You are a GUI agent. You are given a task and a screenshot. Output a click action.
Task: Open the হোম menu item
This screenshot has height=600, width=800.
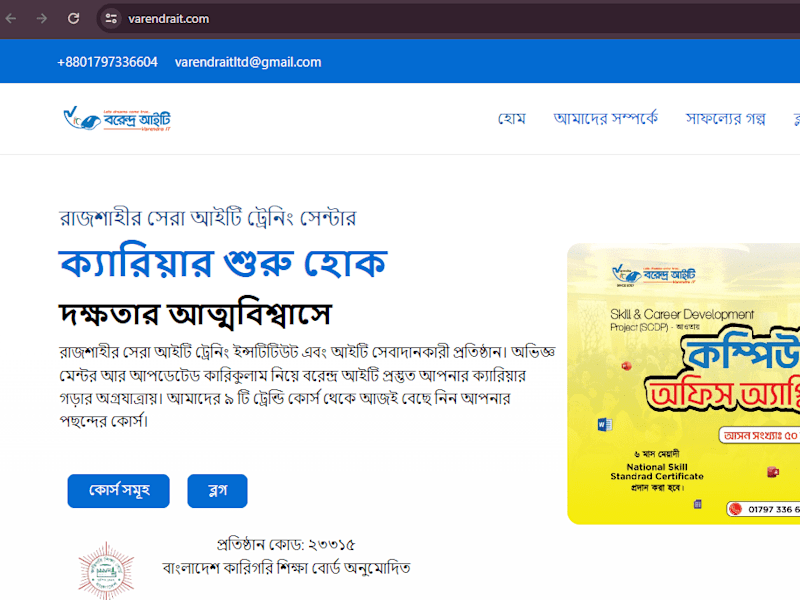pos(512,119)
